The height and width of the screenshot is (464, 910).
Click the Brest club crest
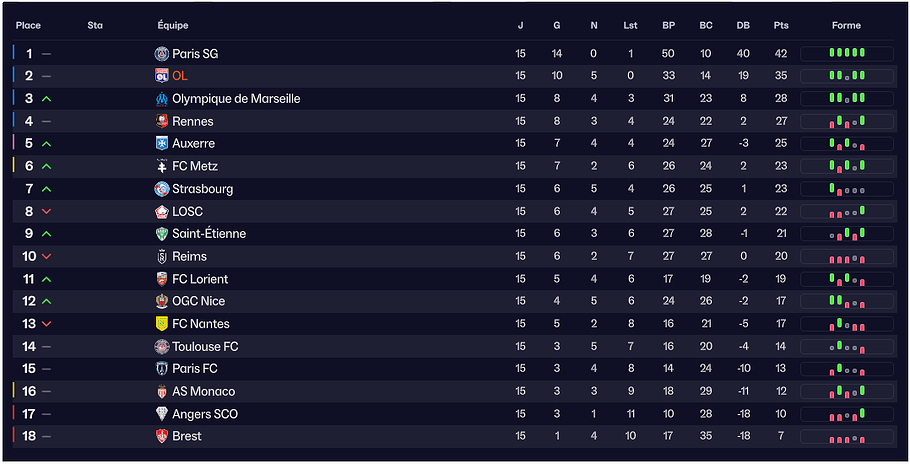pos(162,436)
